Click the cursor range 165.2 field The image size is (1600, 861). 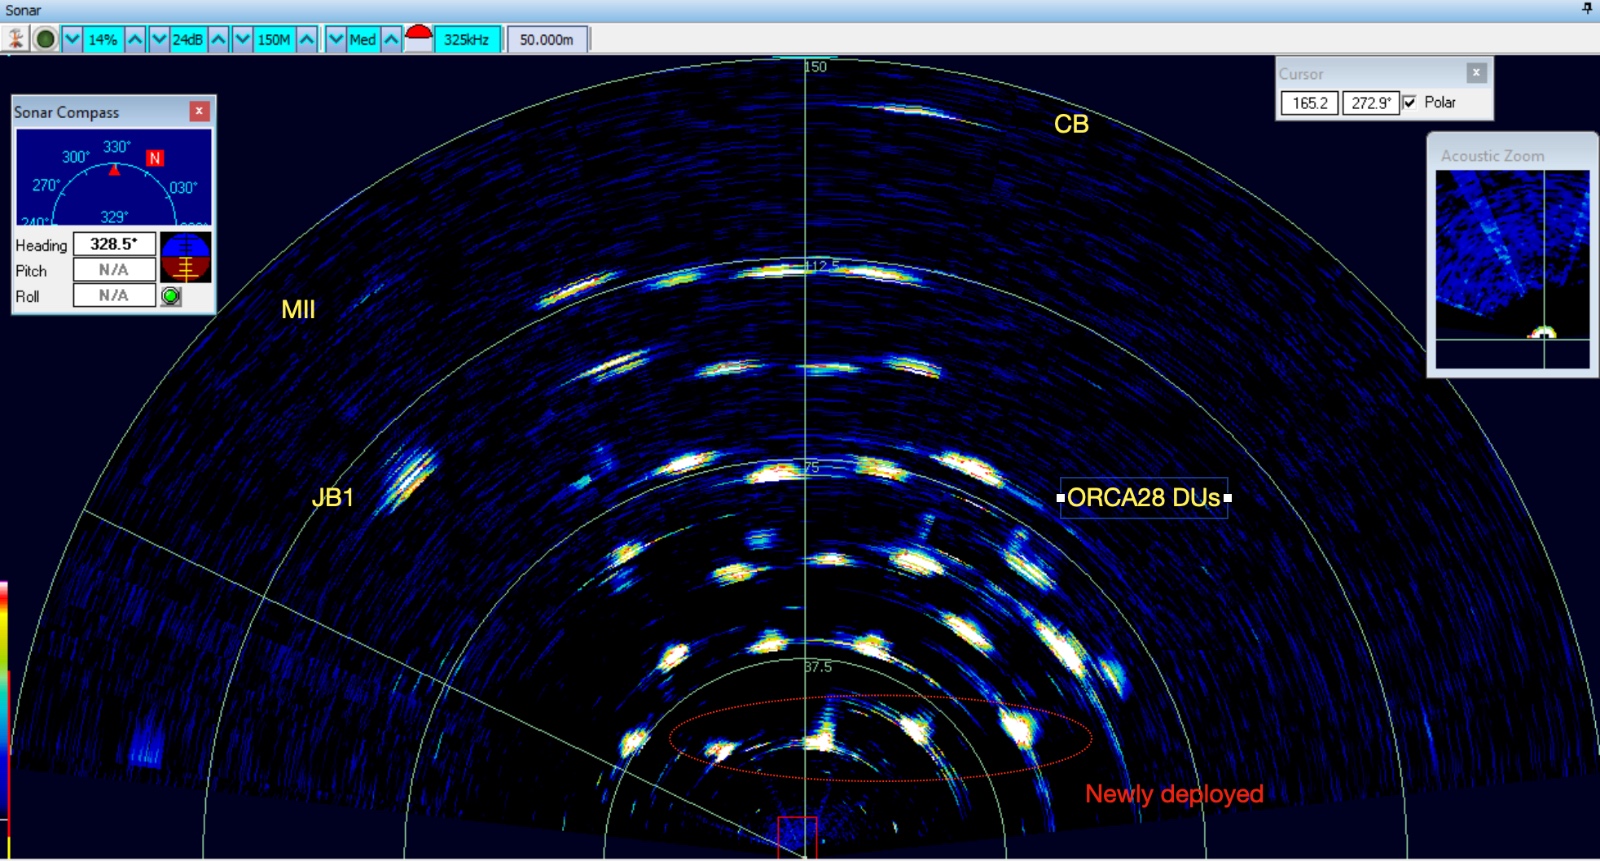pos(1310,103)
